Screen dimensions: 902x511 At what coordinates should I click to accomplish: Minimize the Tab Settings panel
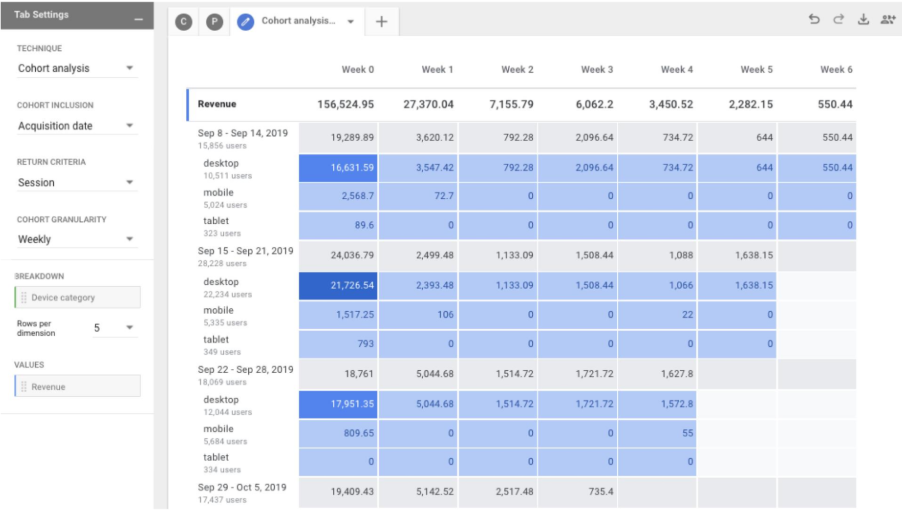coord(138,20)
